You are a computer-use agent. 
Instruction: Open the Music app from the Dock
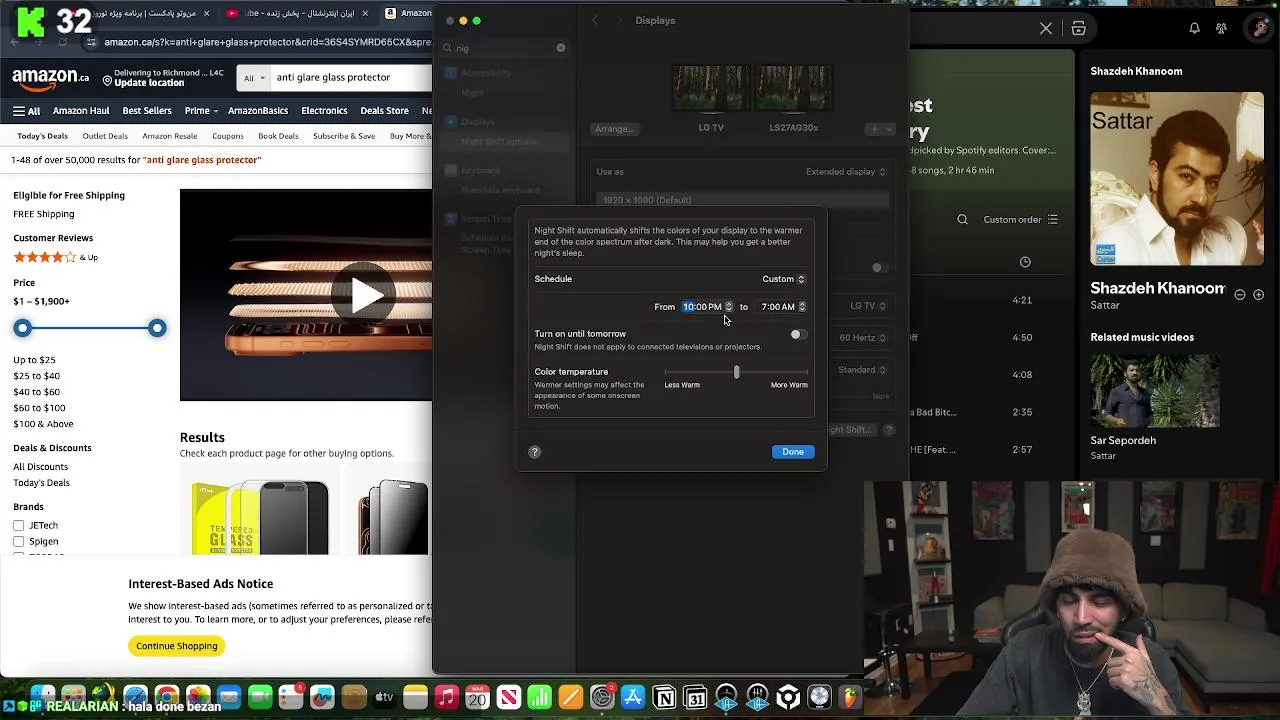447,697
